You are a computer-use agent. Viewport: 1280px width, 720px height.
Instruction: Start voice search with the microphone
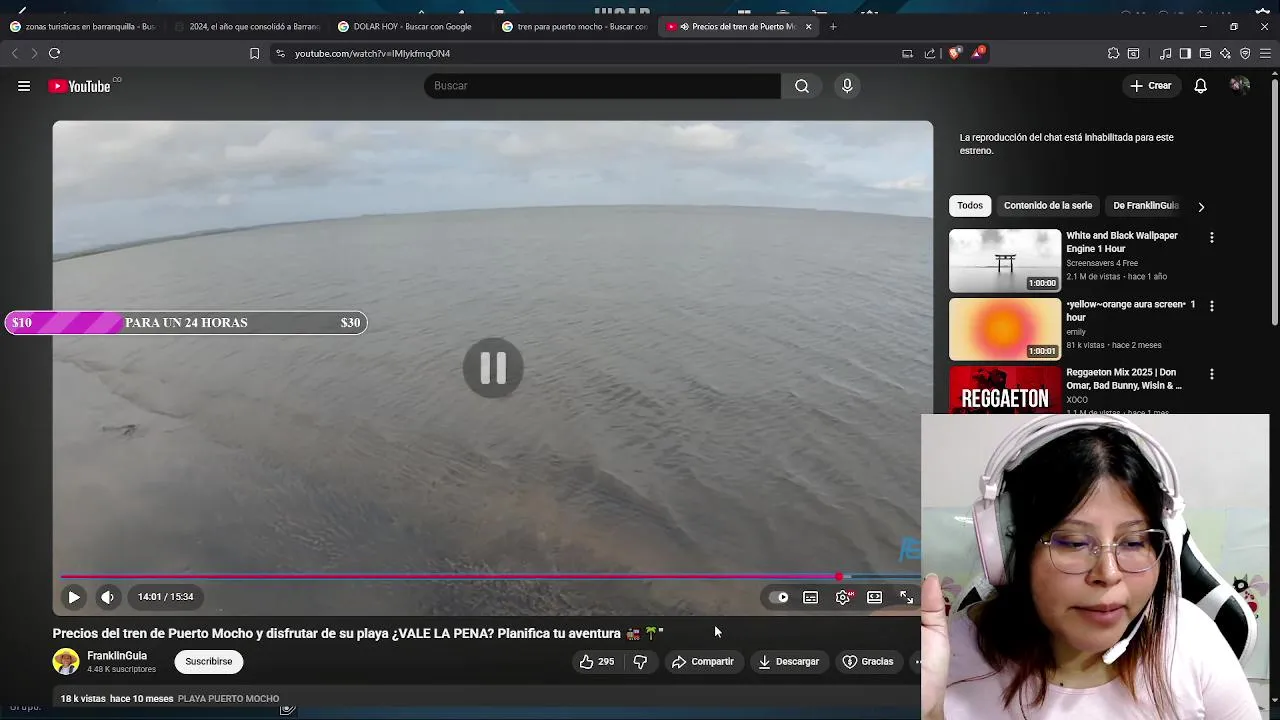point(847,86)
